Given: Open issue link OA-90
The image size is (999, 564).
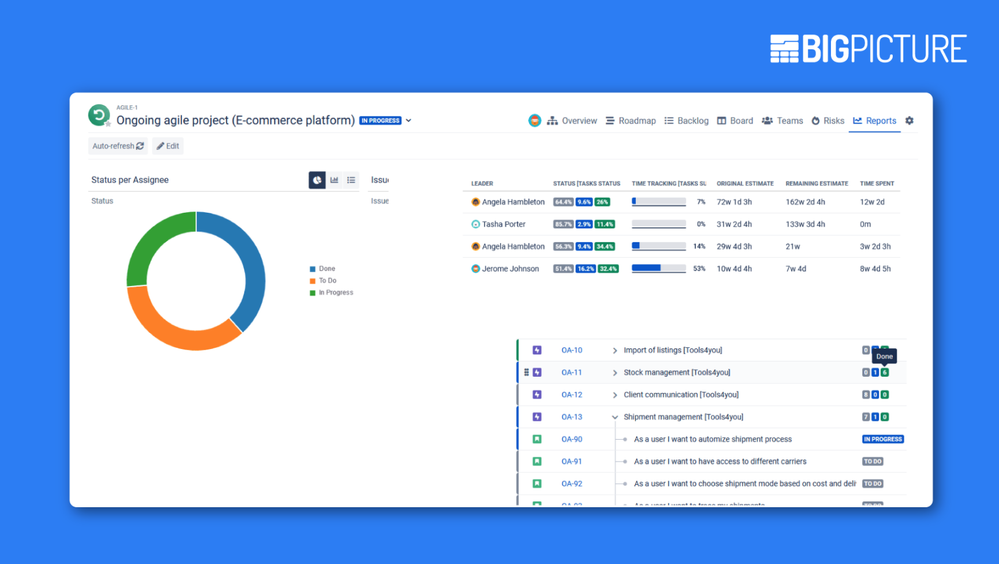Looking at the screenshot, I should (571, 439).
